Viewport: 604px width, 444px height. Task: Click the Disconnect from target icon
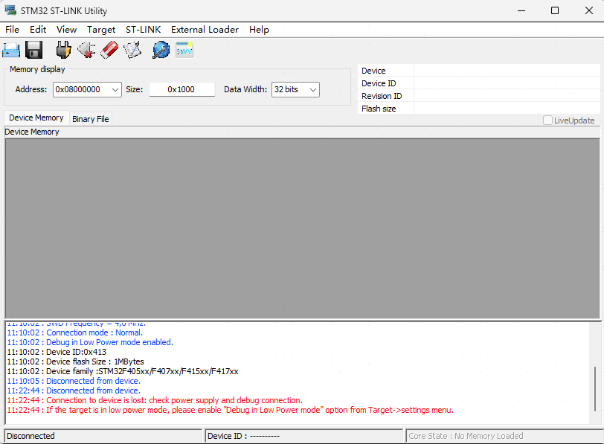point(86,50)
